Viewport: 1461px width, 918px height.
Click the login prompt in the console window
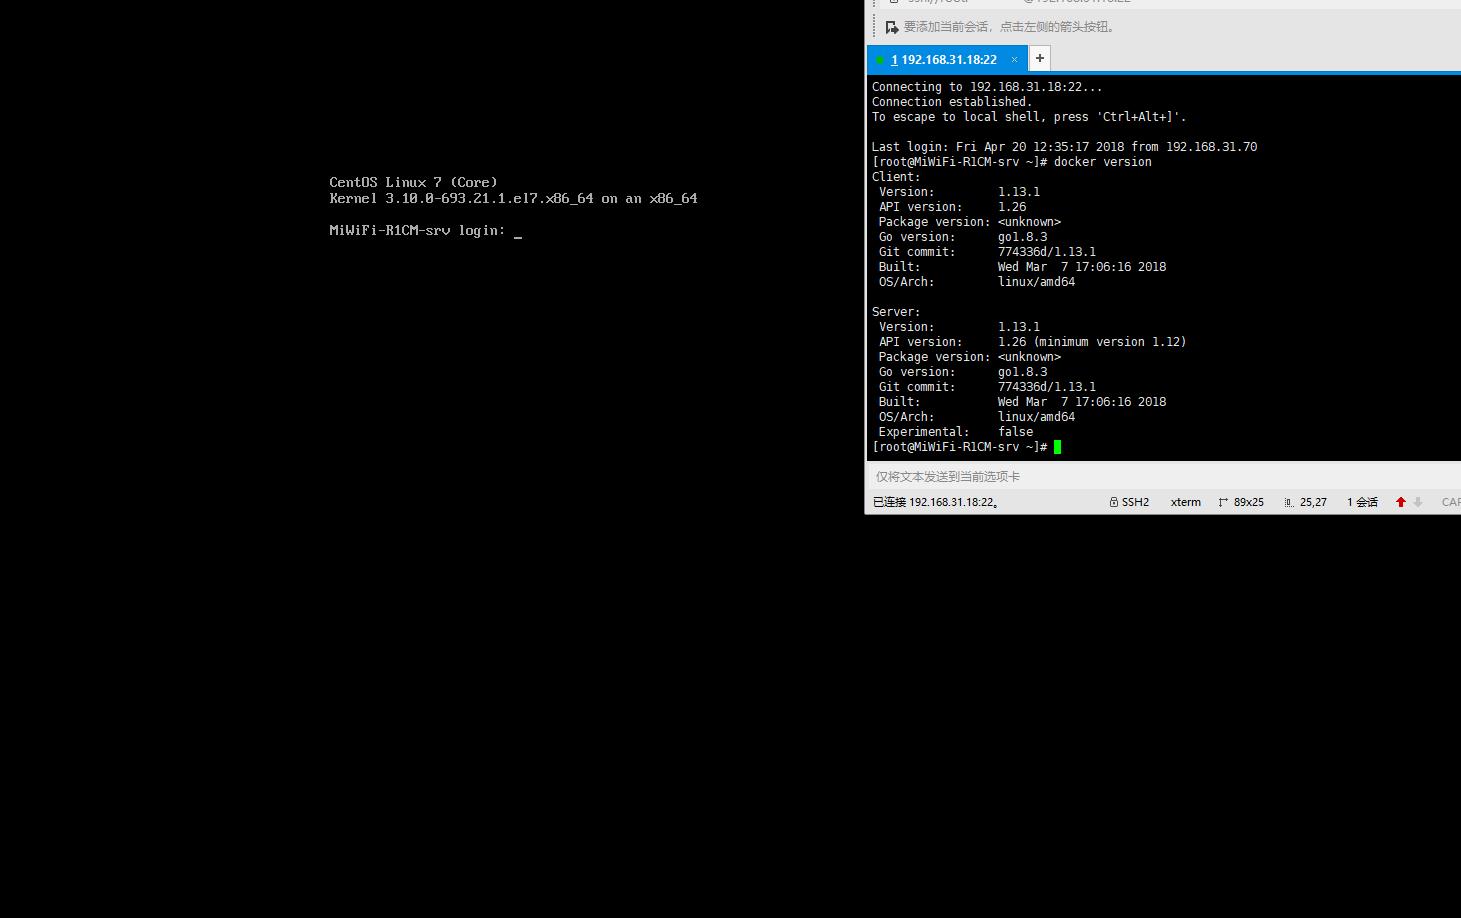pos(426,231)
